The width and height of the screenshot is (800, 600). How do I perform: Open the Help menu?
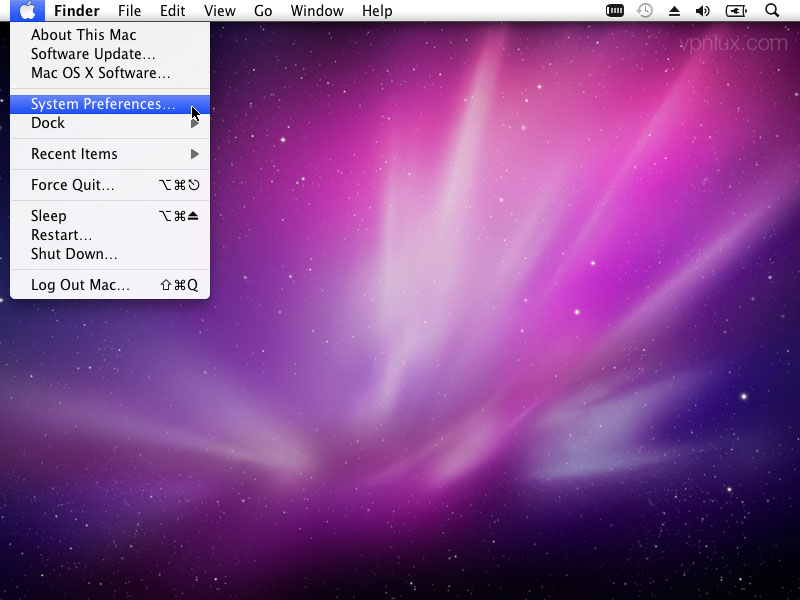point(377,11)
